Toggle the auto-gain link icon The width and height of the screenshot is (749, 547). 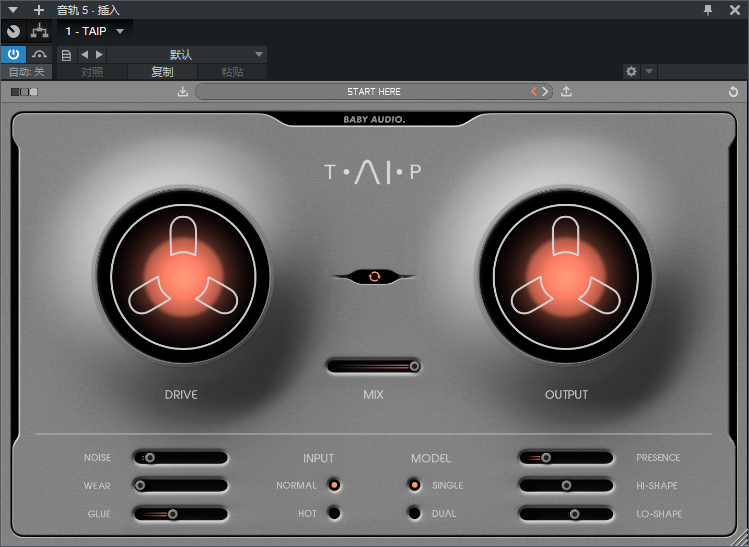click(x=374, y=276)
